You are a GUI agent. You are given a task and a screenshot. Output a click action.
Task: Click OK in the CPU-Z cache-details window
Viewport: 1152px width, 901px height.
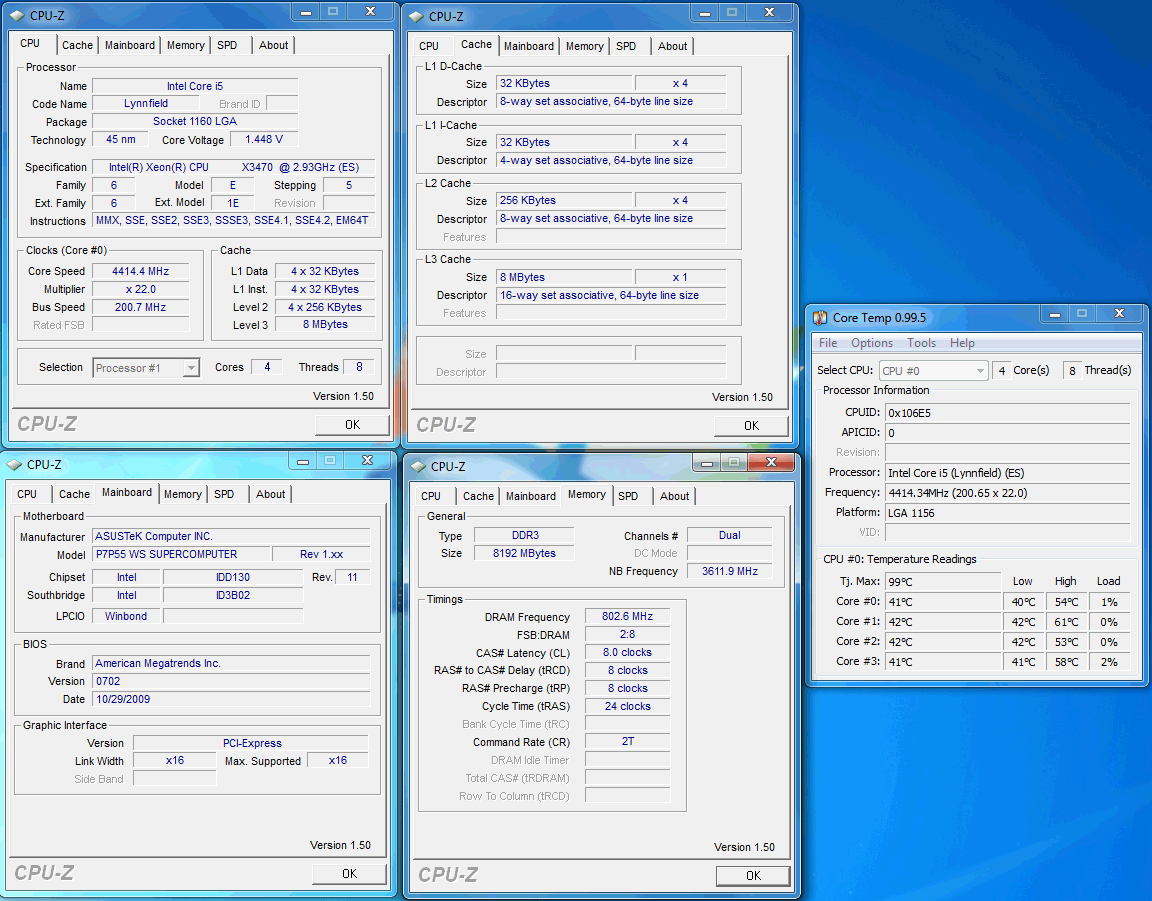751,426
